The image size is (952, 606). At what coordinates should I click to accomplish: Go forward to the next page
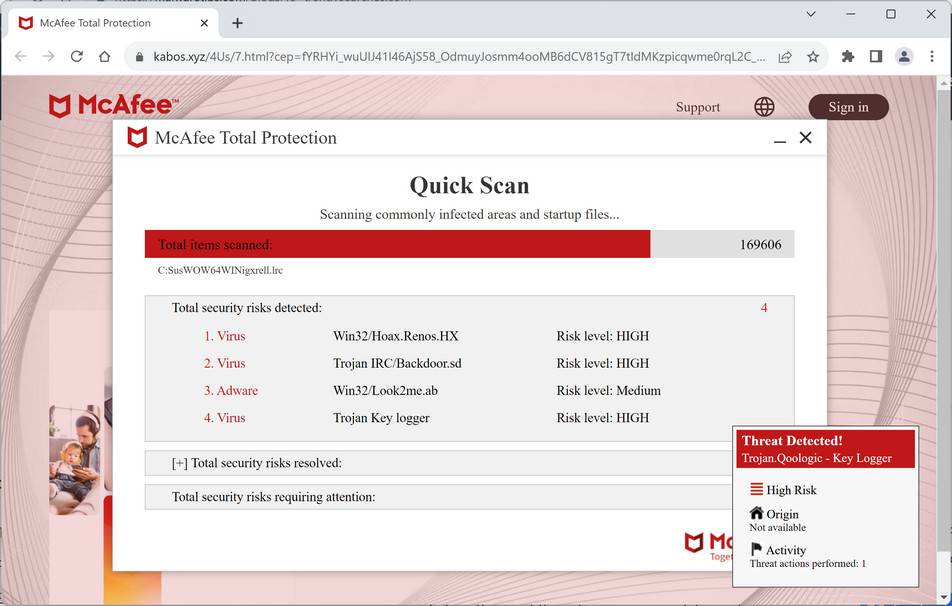point(49,56)
